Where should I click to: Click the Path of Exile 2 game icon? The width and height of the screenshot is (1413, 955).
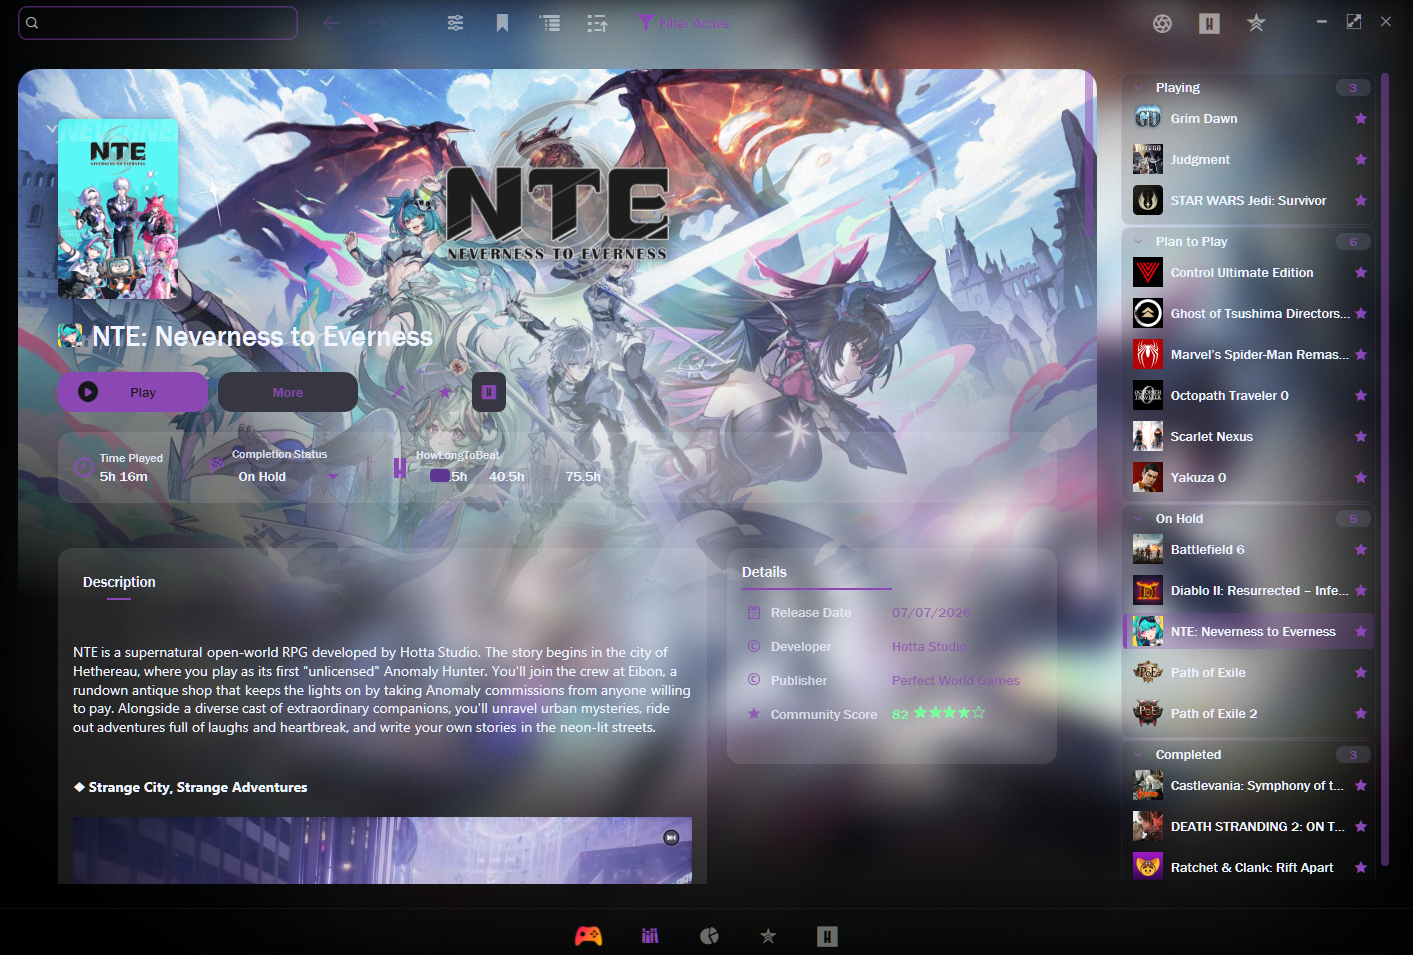tap(1148, 713)
